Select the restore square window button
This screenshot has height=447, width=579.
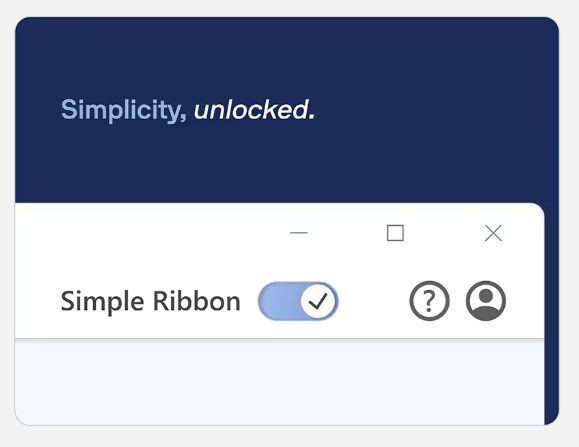[x=395, y=233]
